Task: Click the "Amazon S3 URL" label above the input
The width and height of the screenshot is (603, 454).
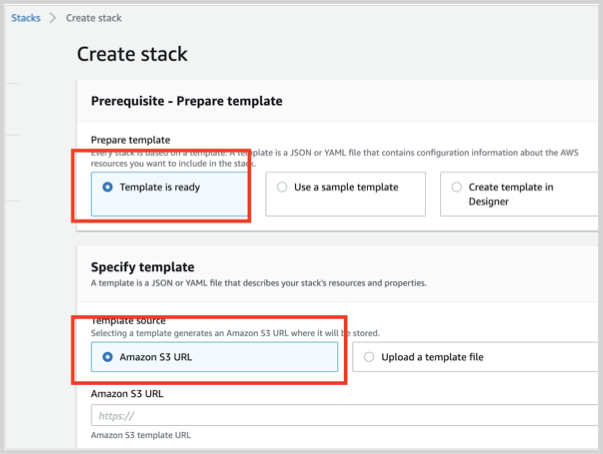Action: (x=126, y=395)
